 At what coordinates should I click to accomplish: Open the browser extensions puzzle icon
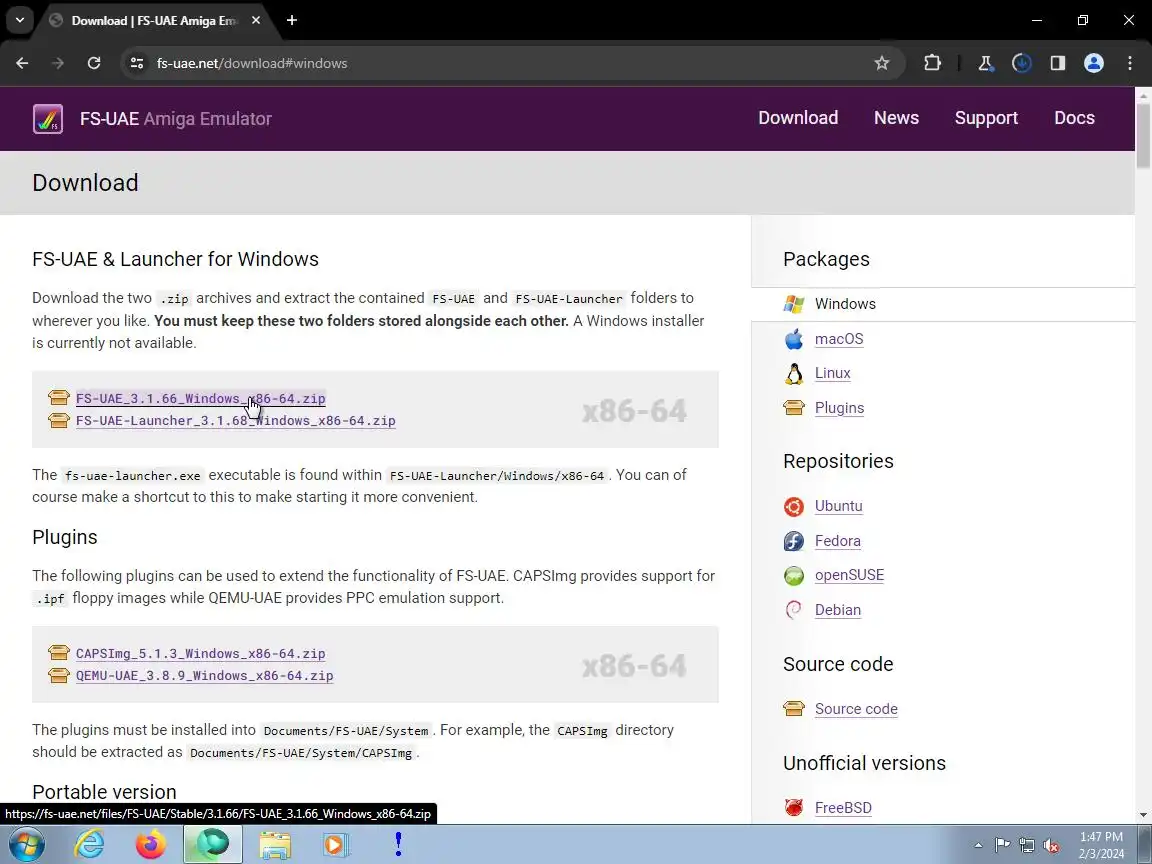[932, 63]
